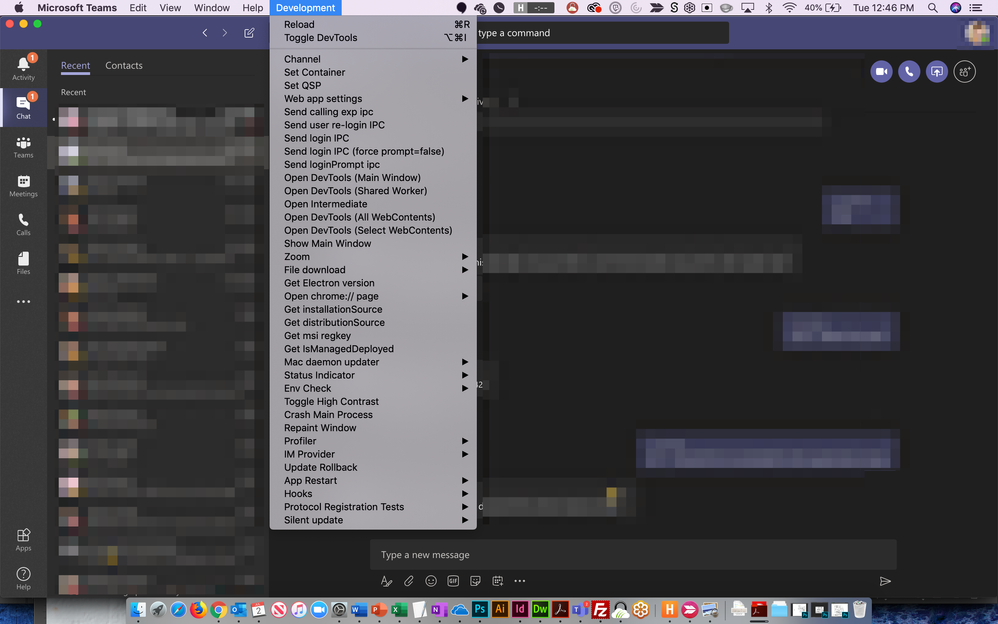Select Send login IPC item
Screen dimensions: 998x624
coord(373,138)
